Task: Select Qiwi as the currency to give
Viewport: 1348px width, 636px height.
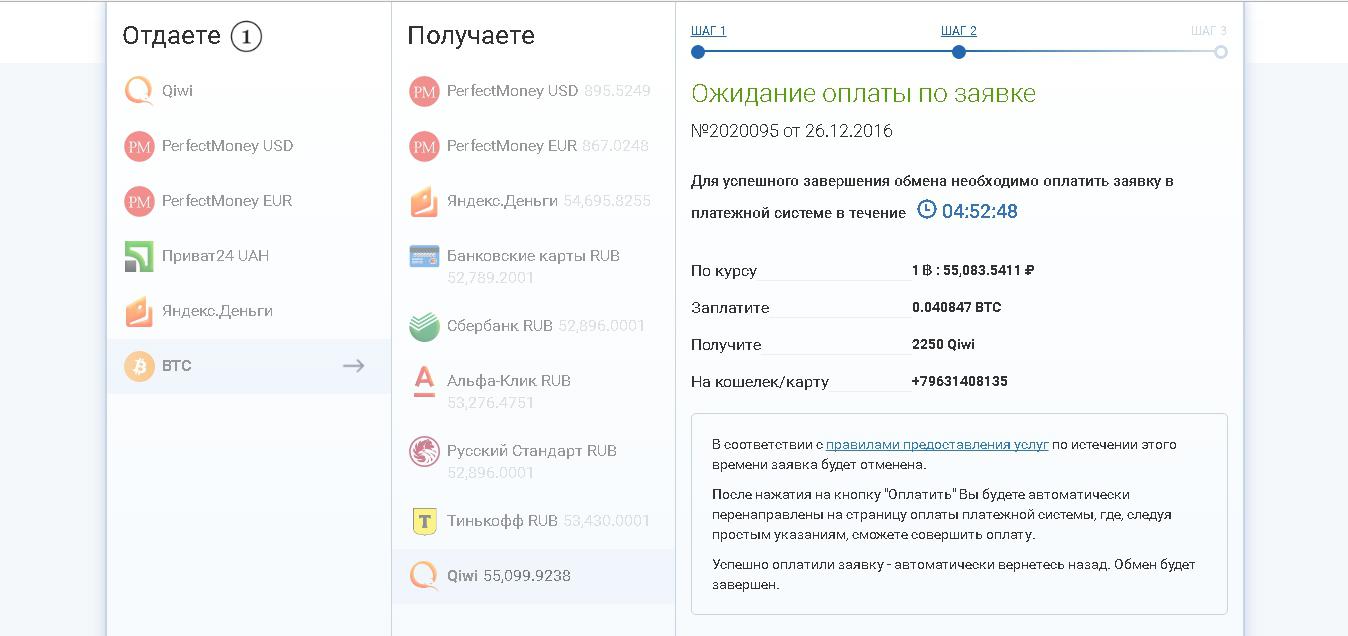Action: click(249, 91)
